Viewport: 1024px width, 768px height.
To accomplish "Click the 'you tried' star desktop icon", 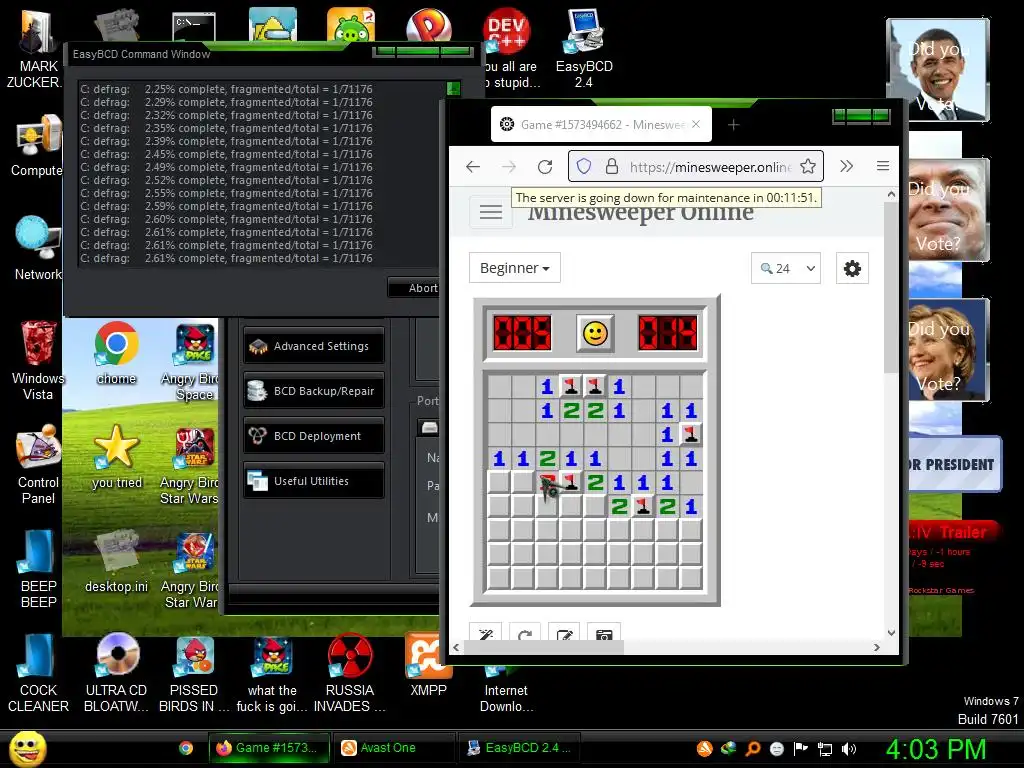I will coord(116,456).
